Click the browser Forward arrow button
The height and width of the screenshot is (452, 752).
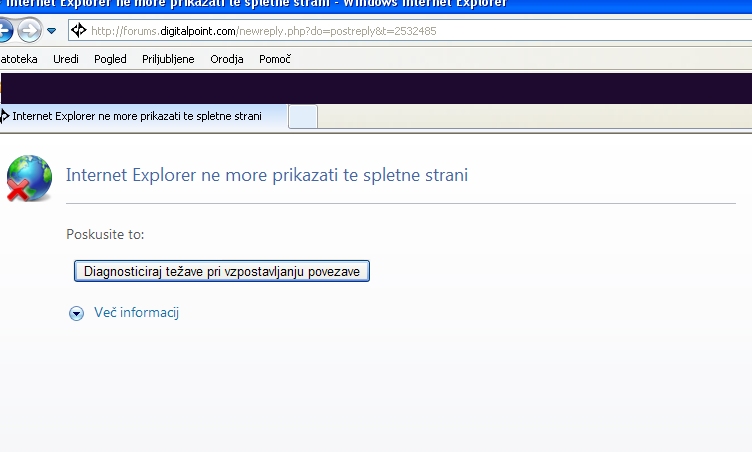point(29,31)
